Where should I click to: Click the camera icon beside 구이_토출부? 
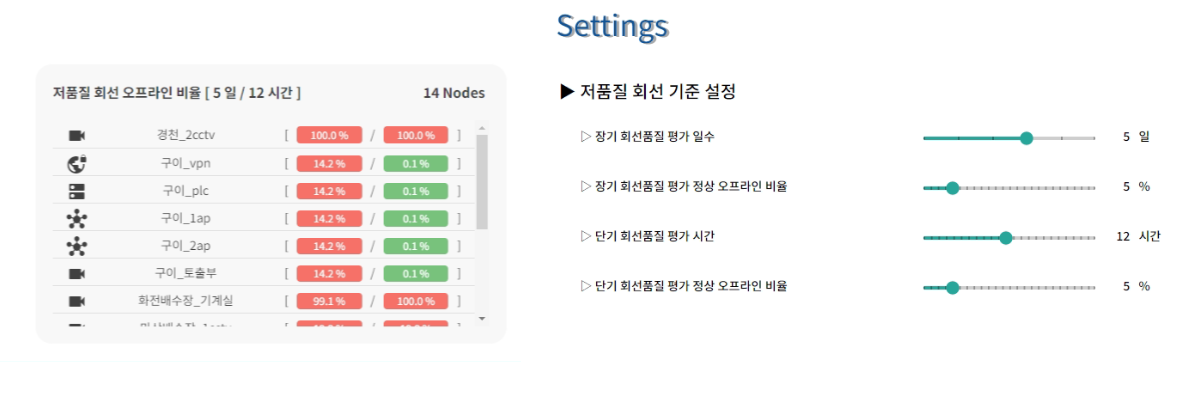click(x=77, y=273)
